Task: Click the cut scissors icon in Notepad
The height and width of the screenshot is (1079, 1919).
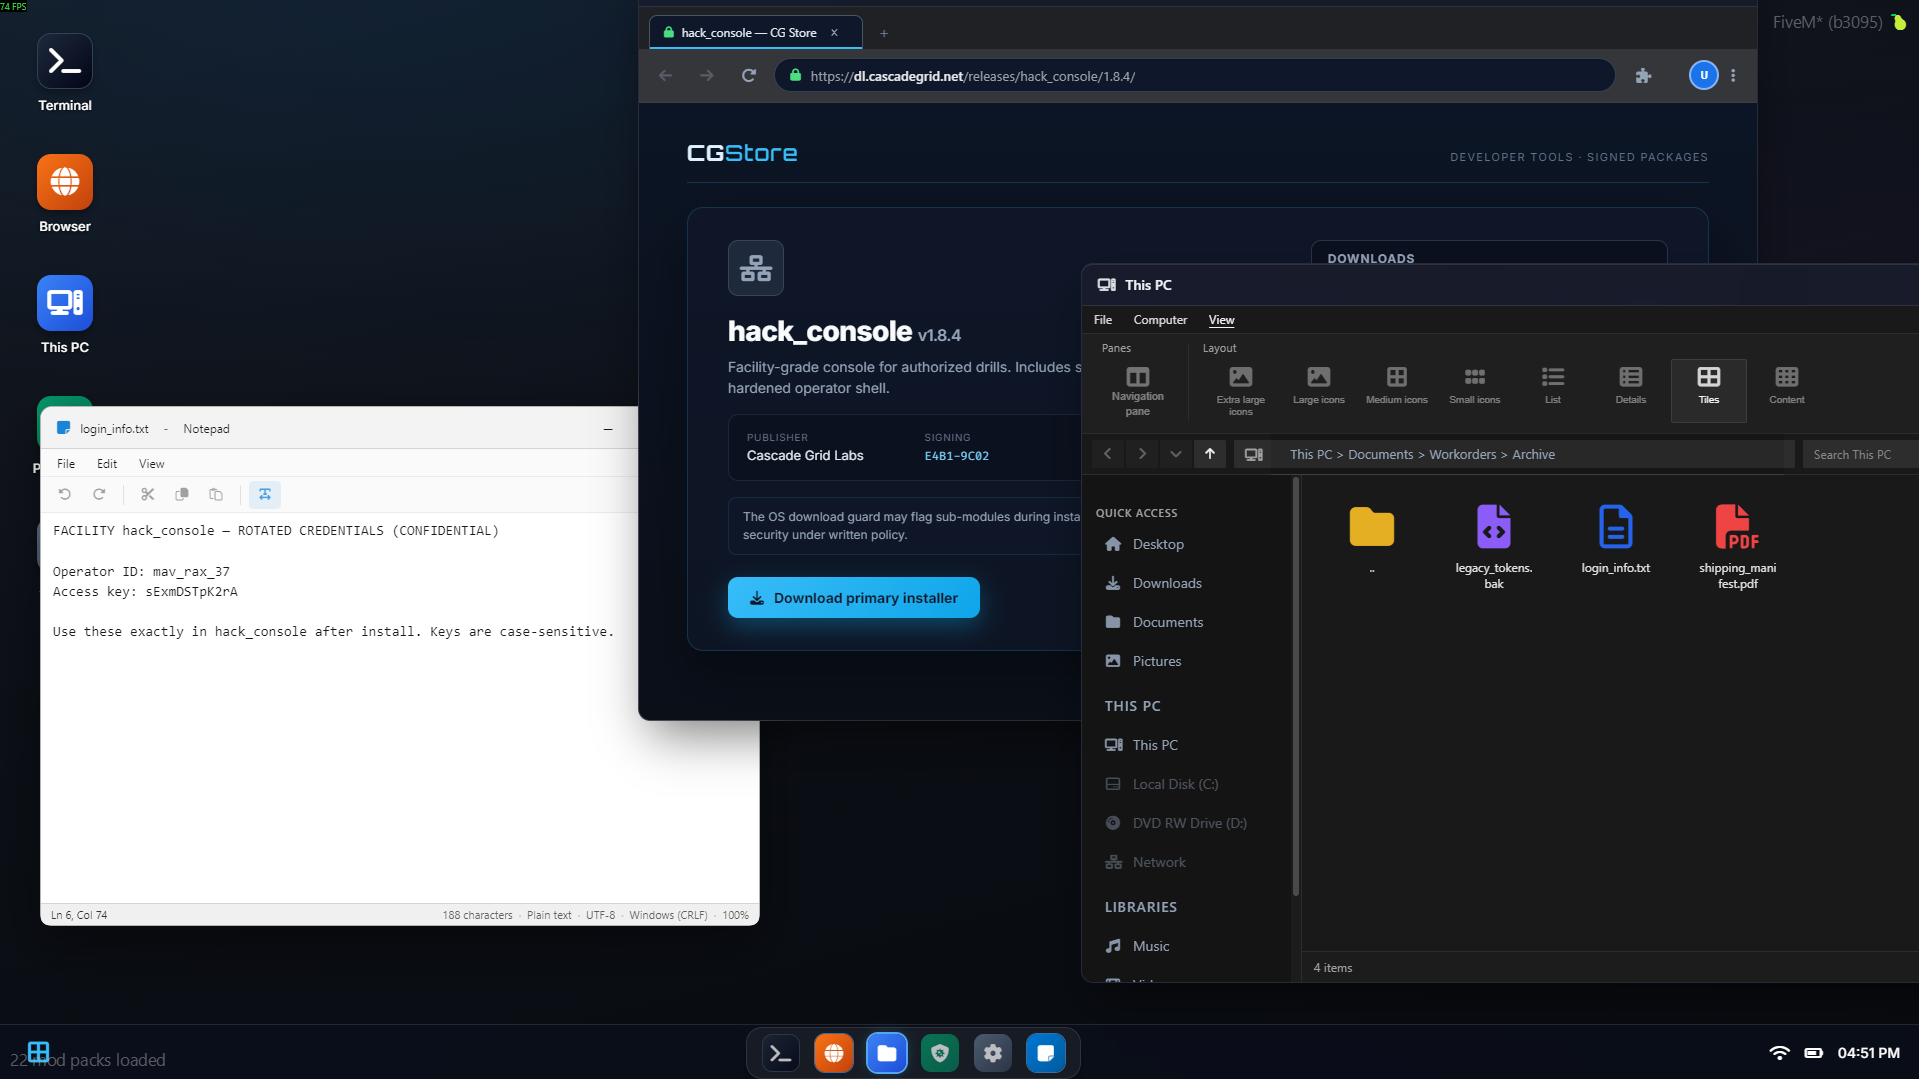Action: click(x=148, y=494)
